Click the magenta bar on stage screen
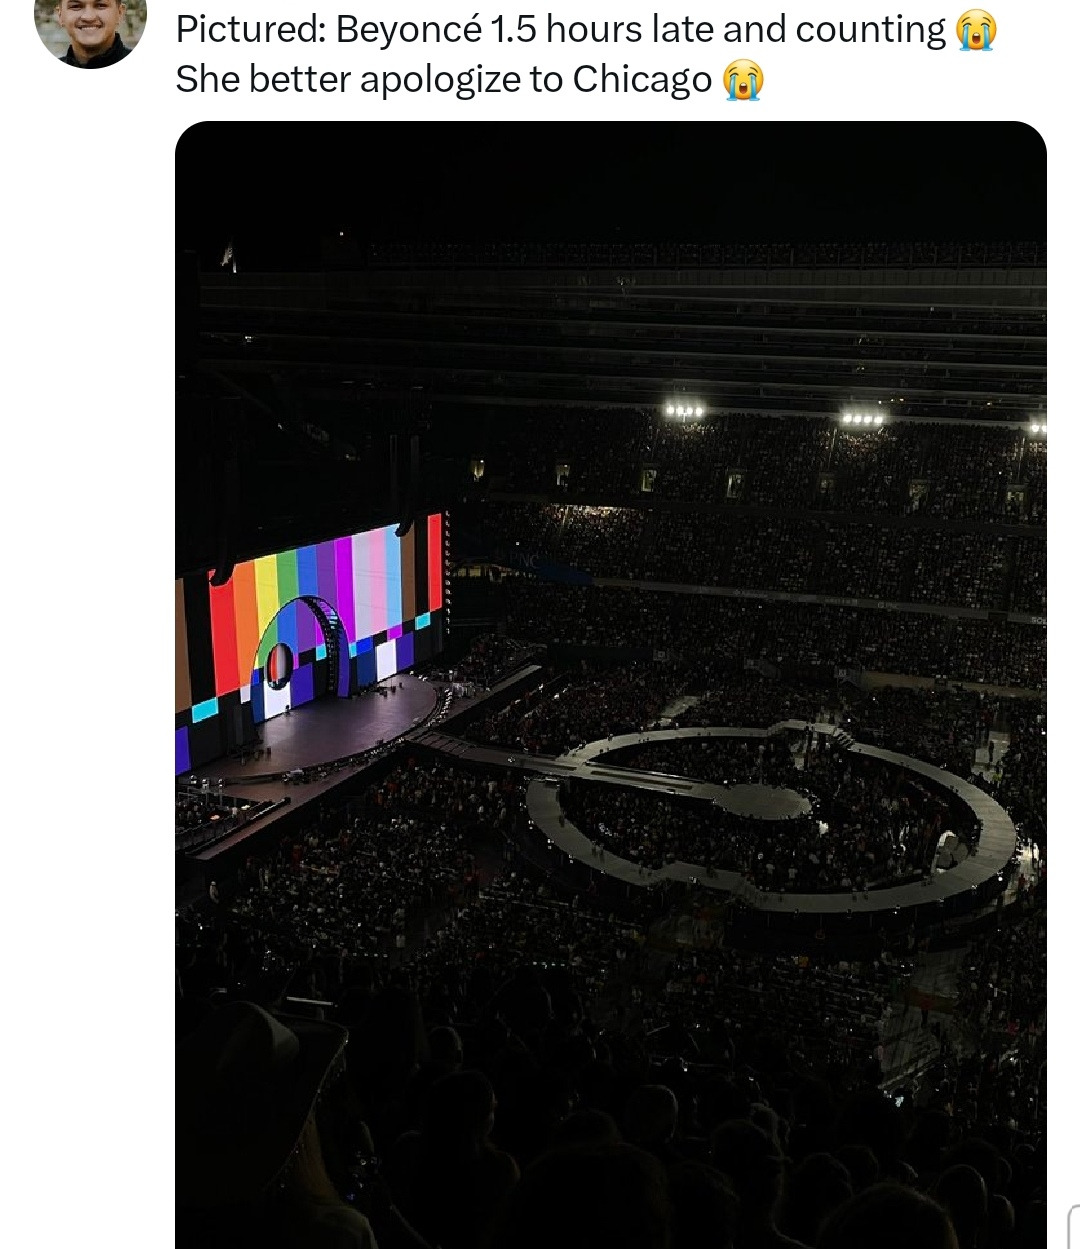This screenshot has height=1249, width=1080. [x=344, y=585]
